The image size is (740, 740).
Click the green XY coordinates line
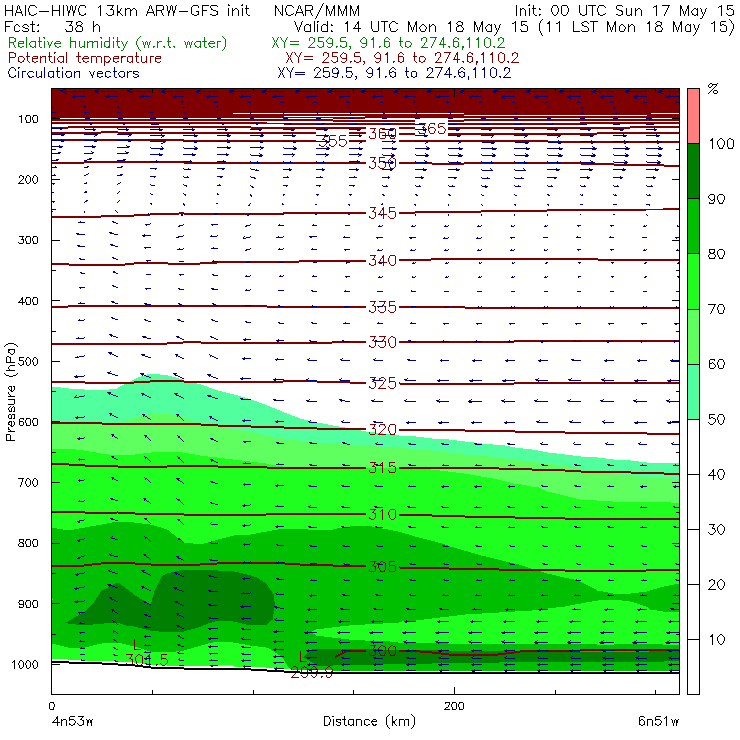click(388, 43)
